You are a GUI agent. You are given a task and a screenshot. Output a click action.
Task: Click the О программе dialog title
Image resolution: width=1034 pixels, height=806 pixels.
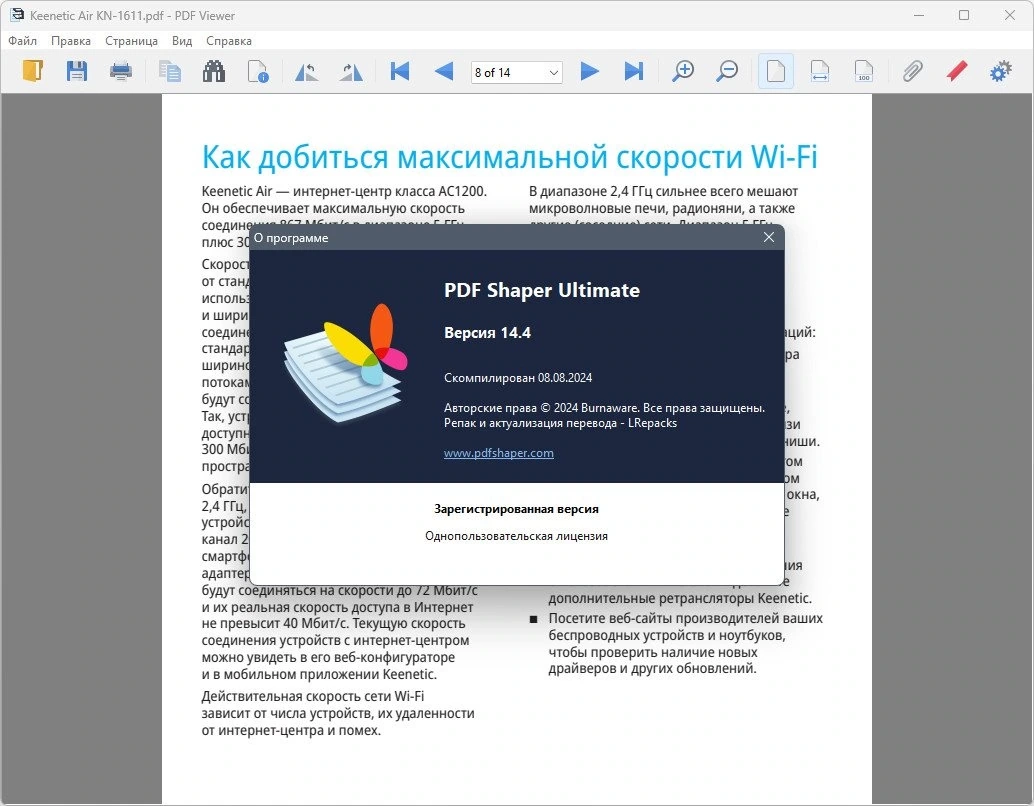point(291,238)
